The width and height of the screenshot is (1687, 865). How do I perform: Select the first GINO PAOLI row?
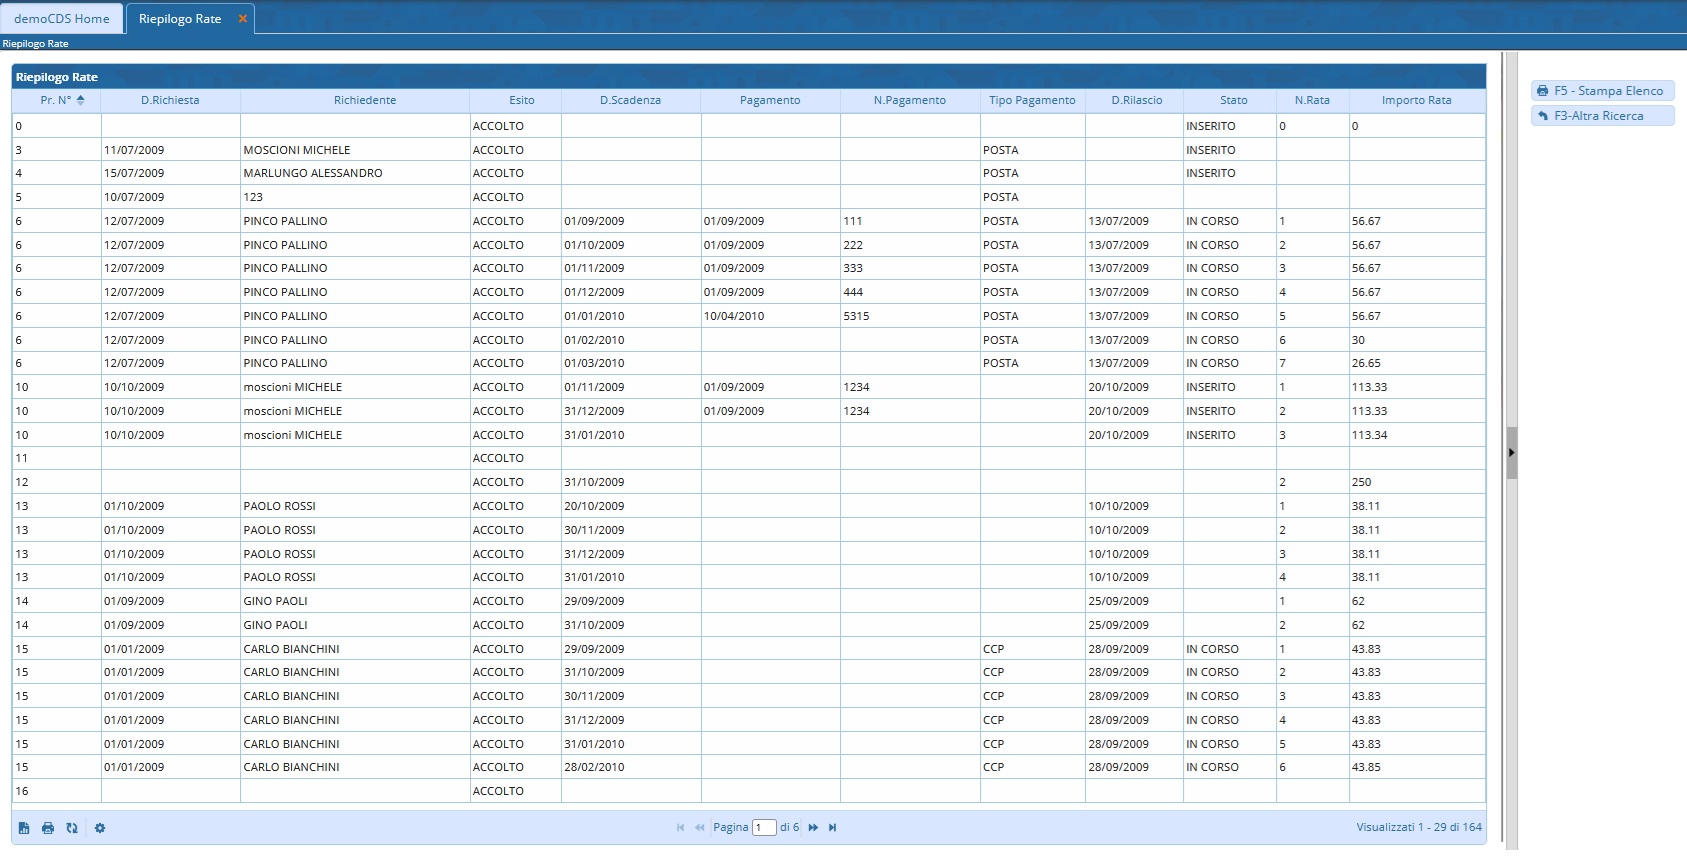click(275, 601)
